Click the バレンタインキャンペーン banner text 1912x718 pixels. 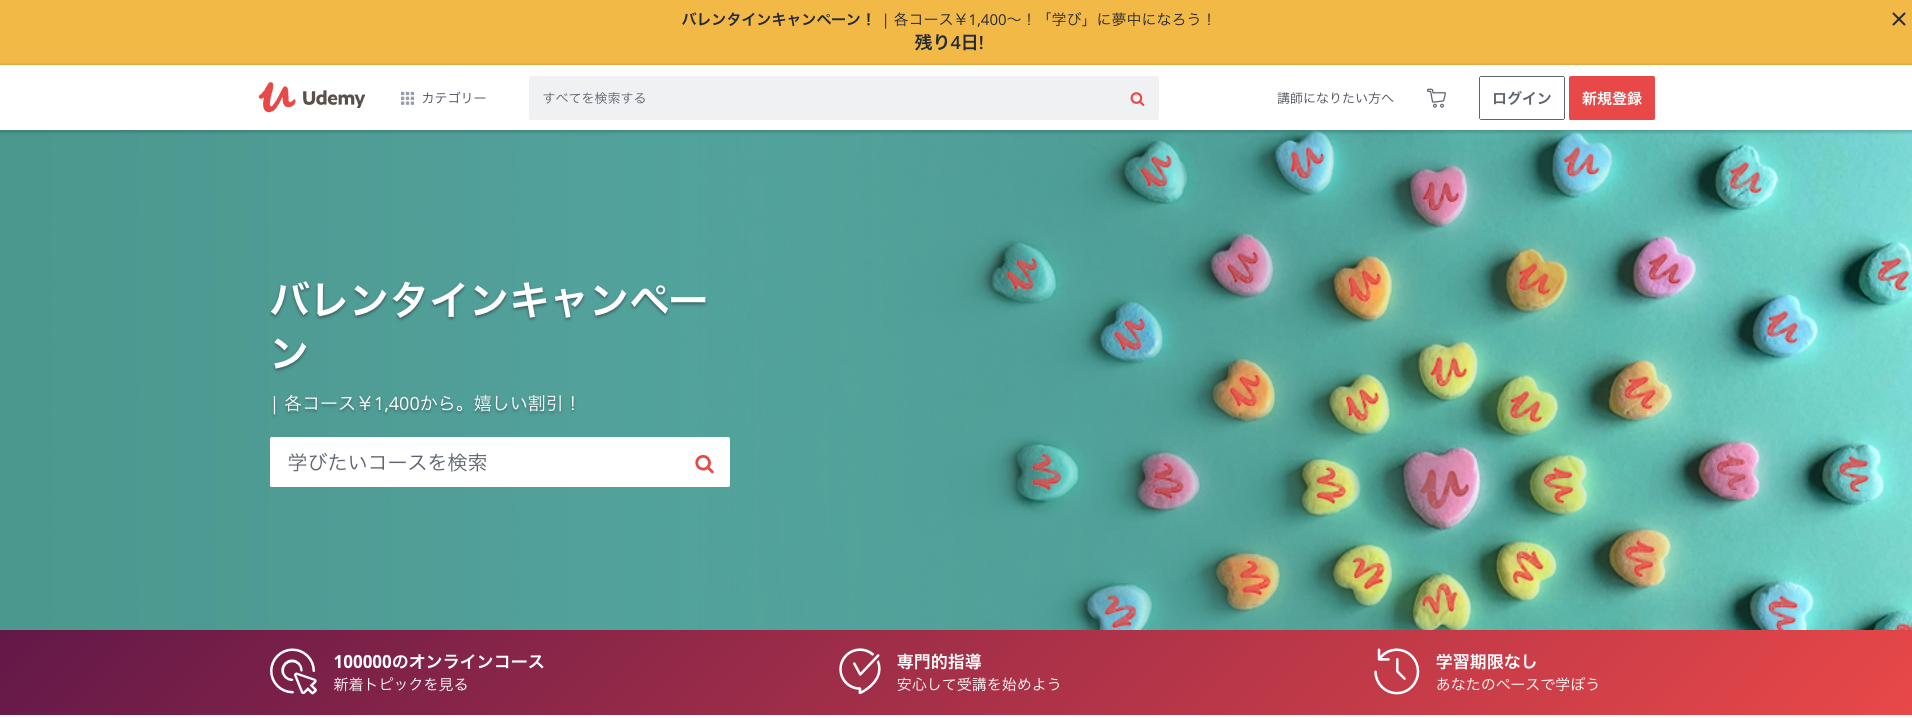click(x=776, y=19)
